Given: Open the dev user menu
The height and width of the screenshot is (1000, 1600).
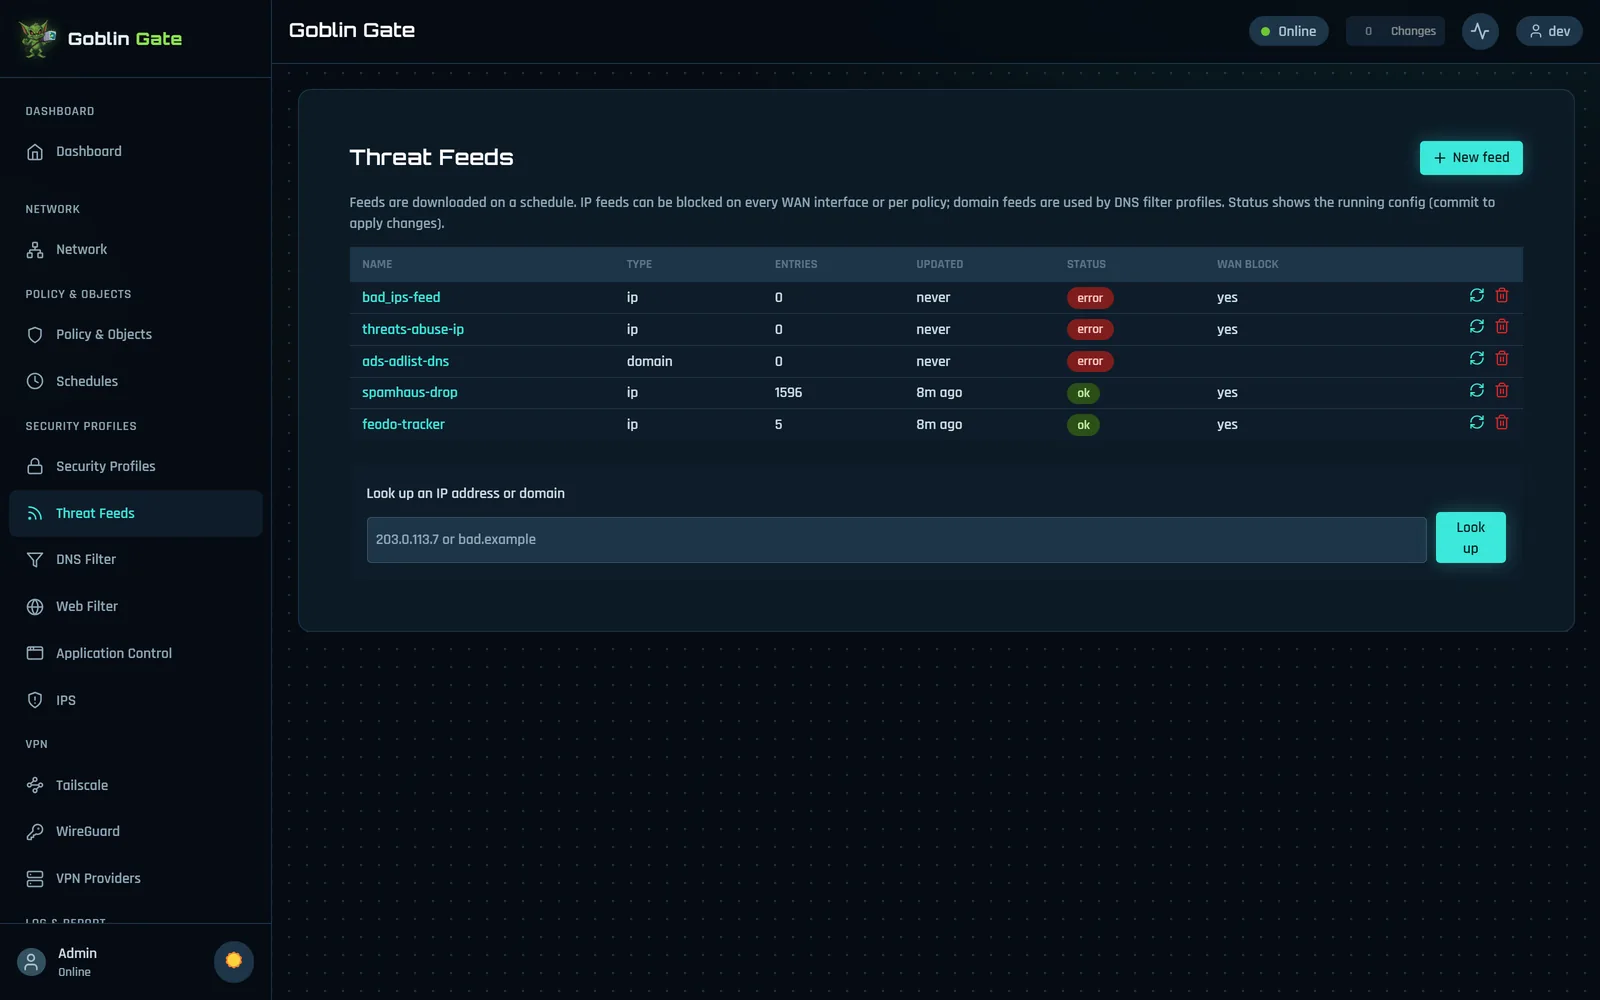Looking at the screenshot, I should [x=1549, y=31].
